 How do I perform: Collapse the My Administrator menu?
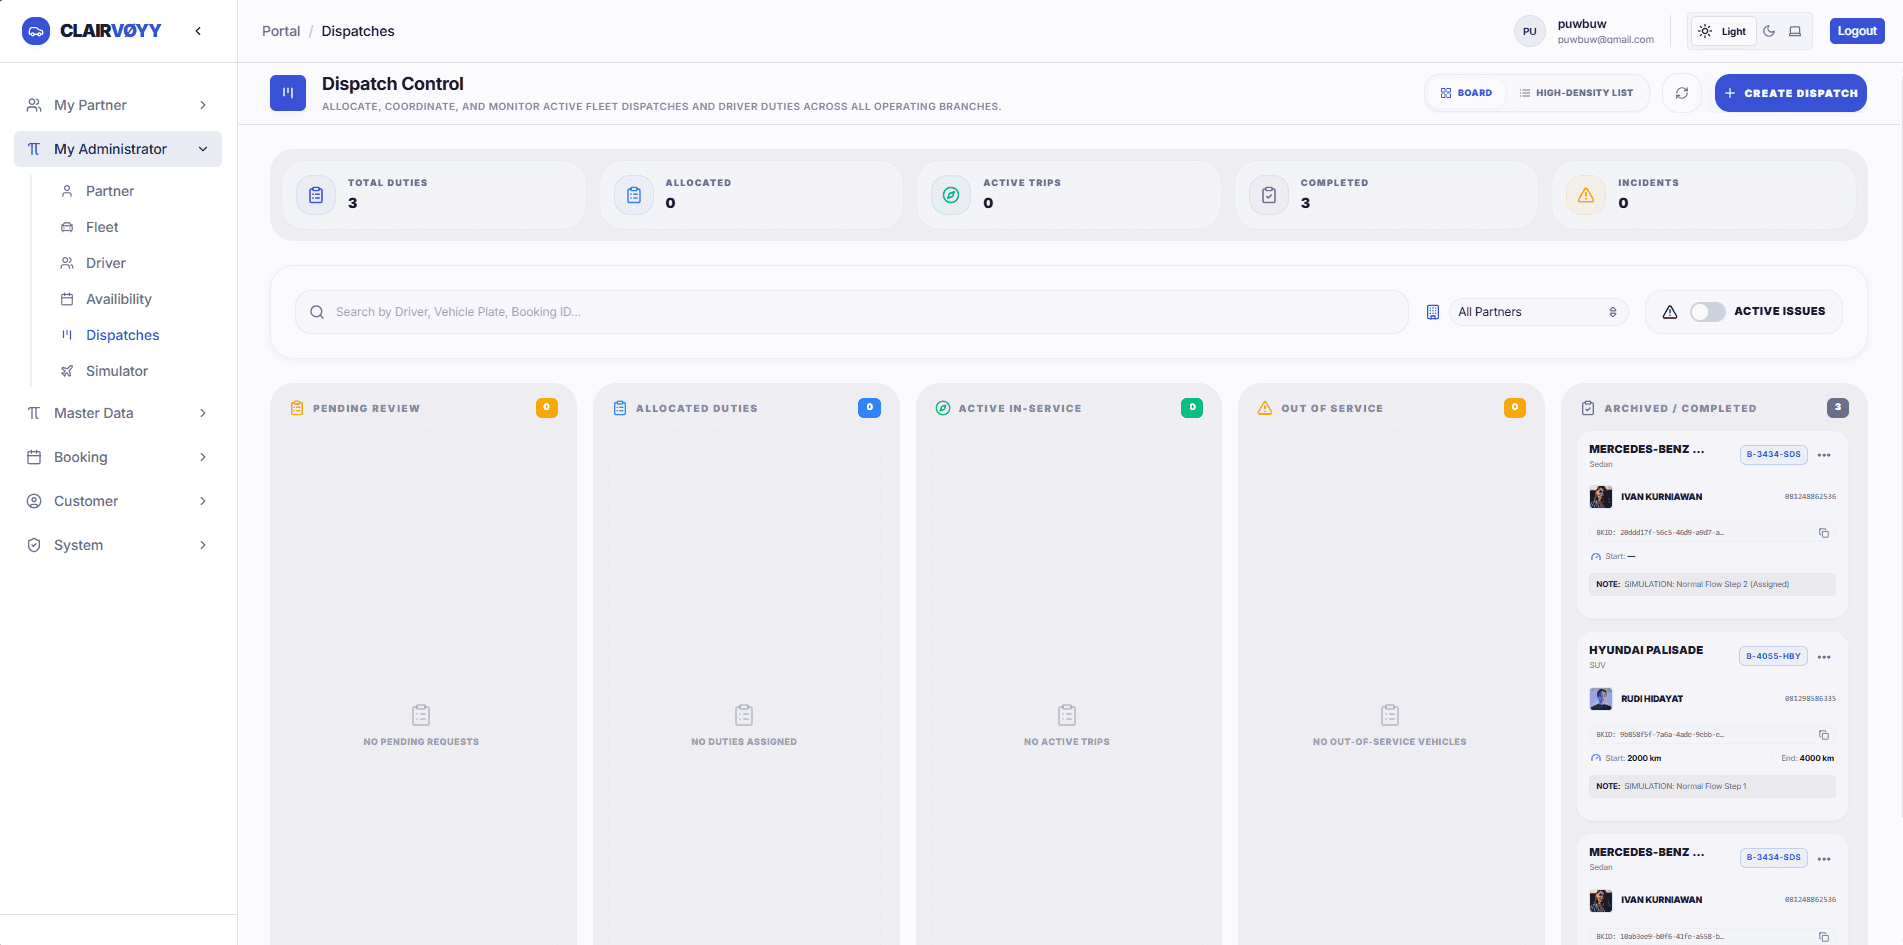(x=118, y=149)
